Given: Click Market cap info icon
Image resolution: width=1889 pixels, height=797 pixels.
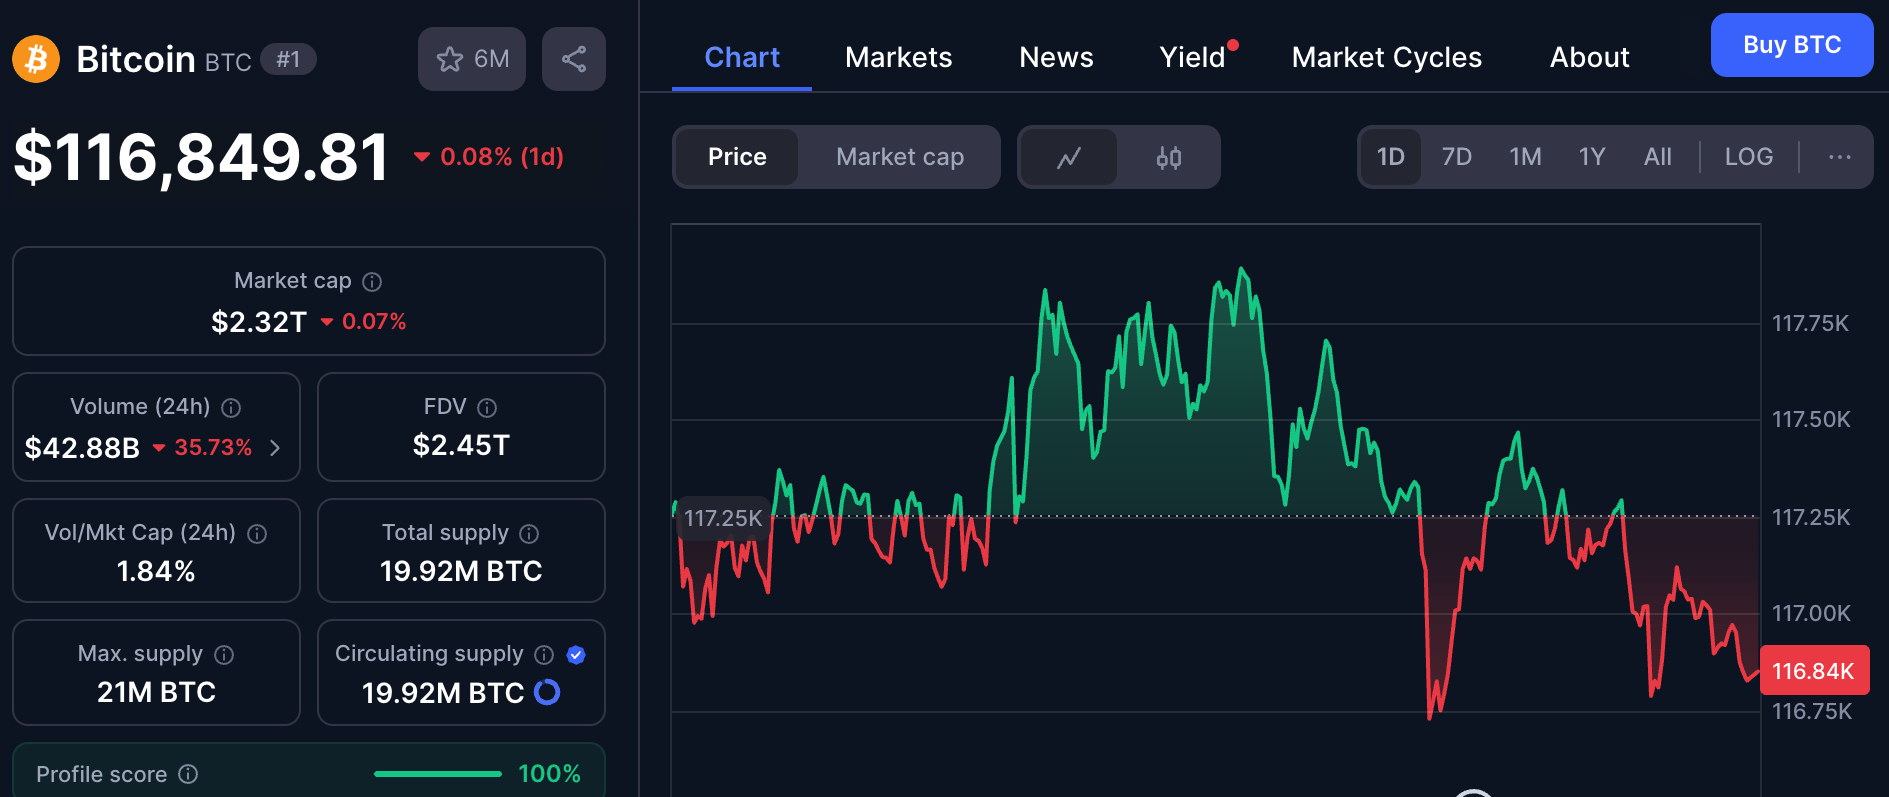Looking at the screenshot, I should click(372, 282).
